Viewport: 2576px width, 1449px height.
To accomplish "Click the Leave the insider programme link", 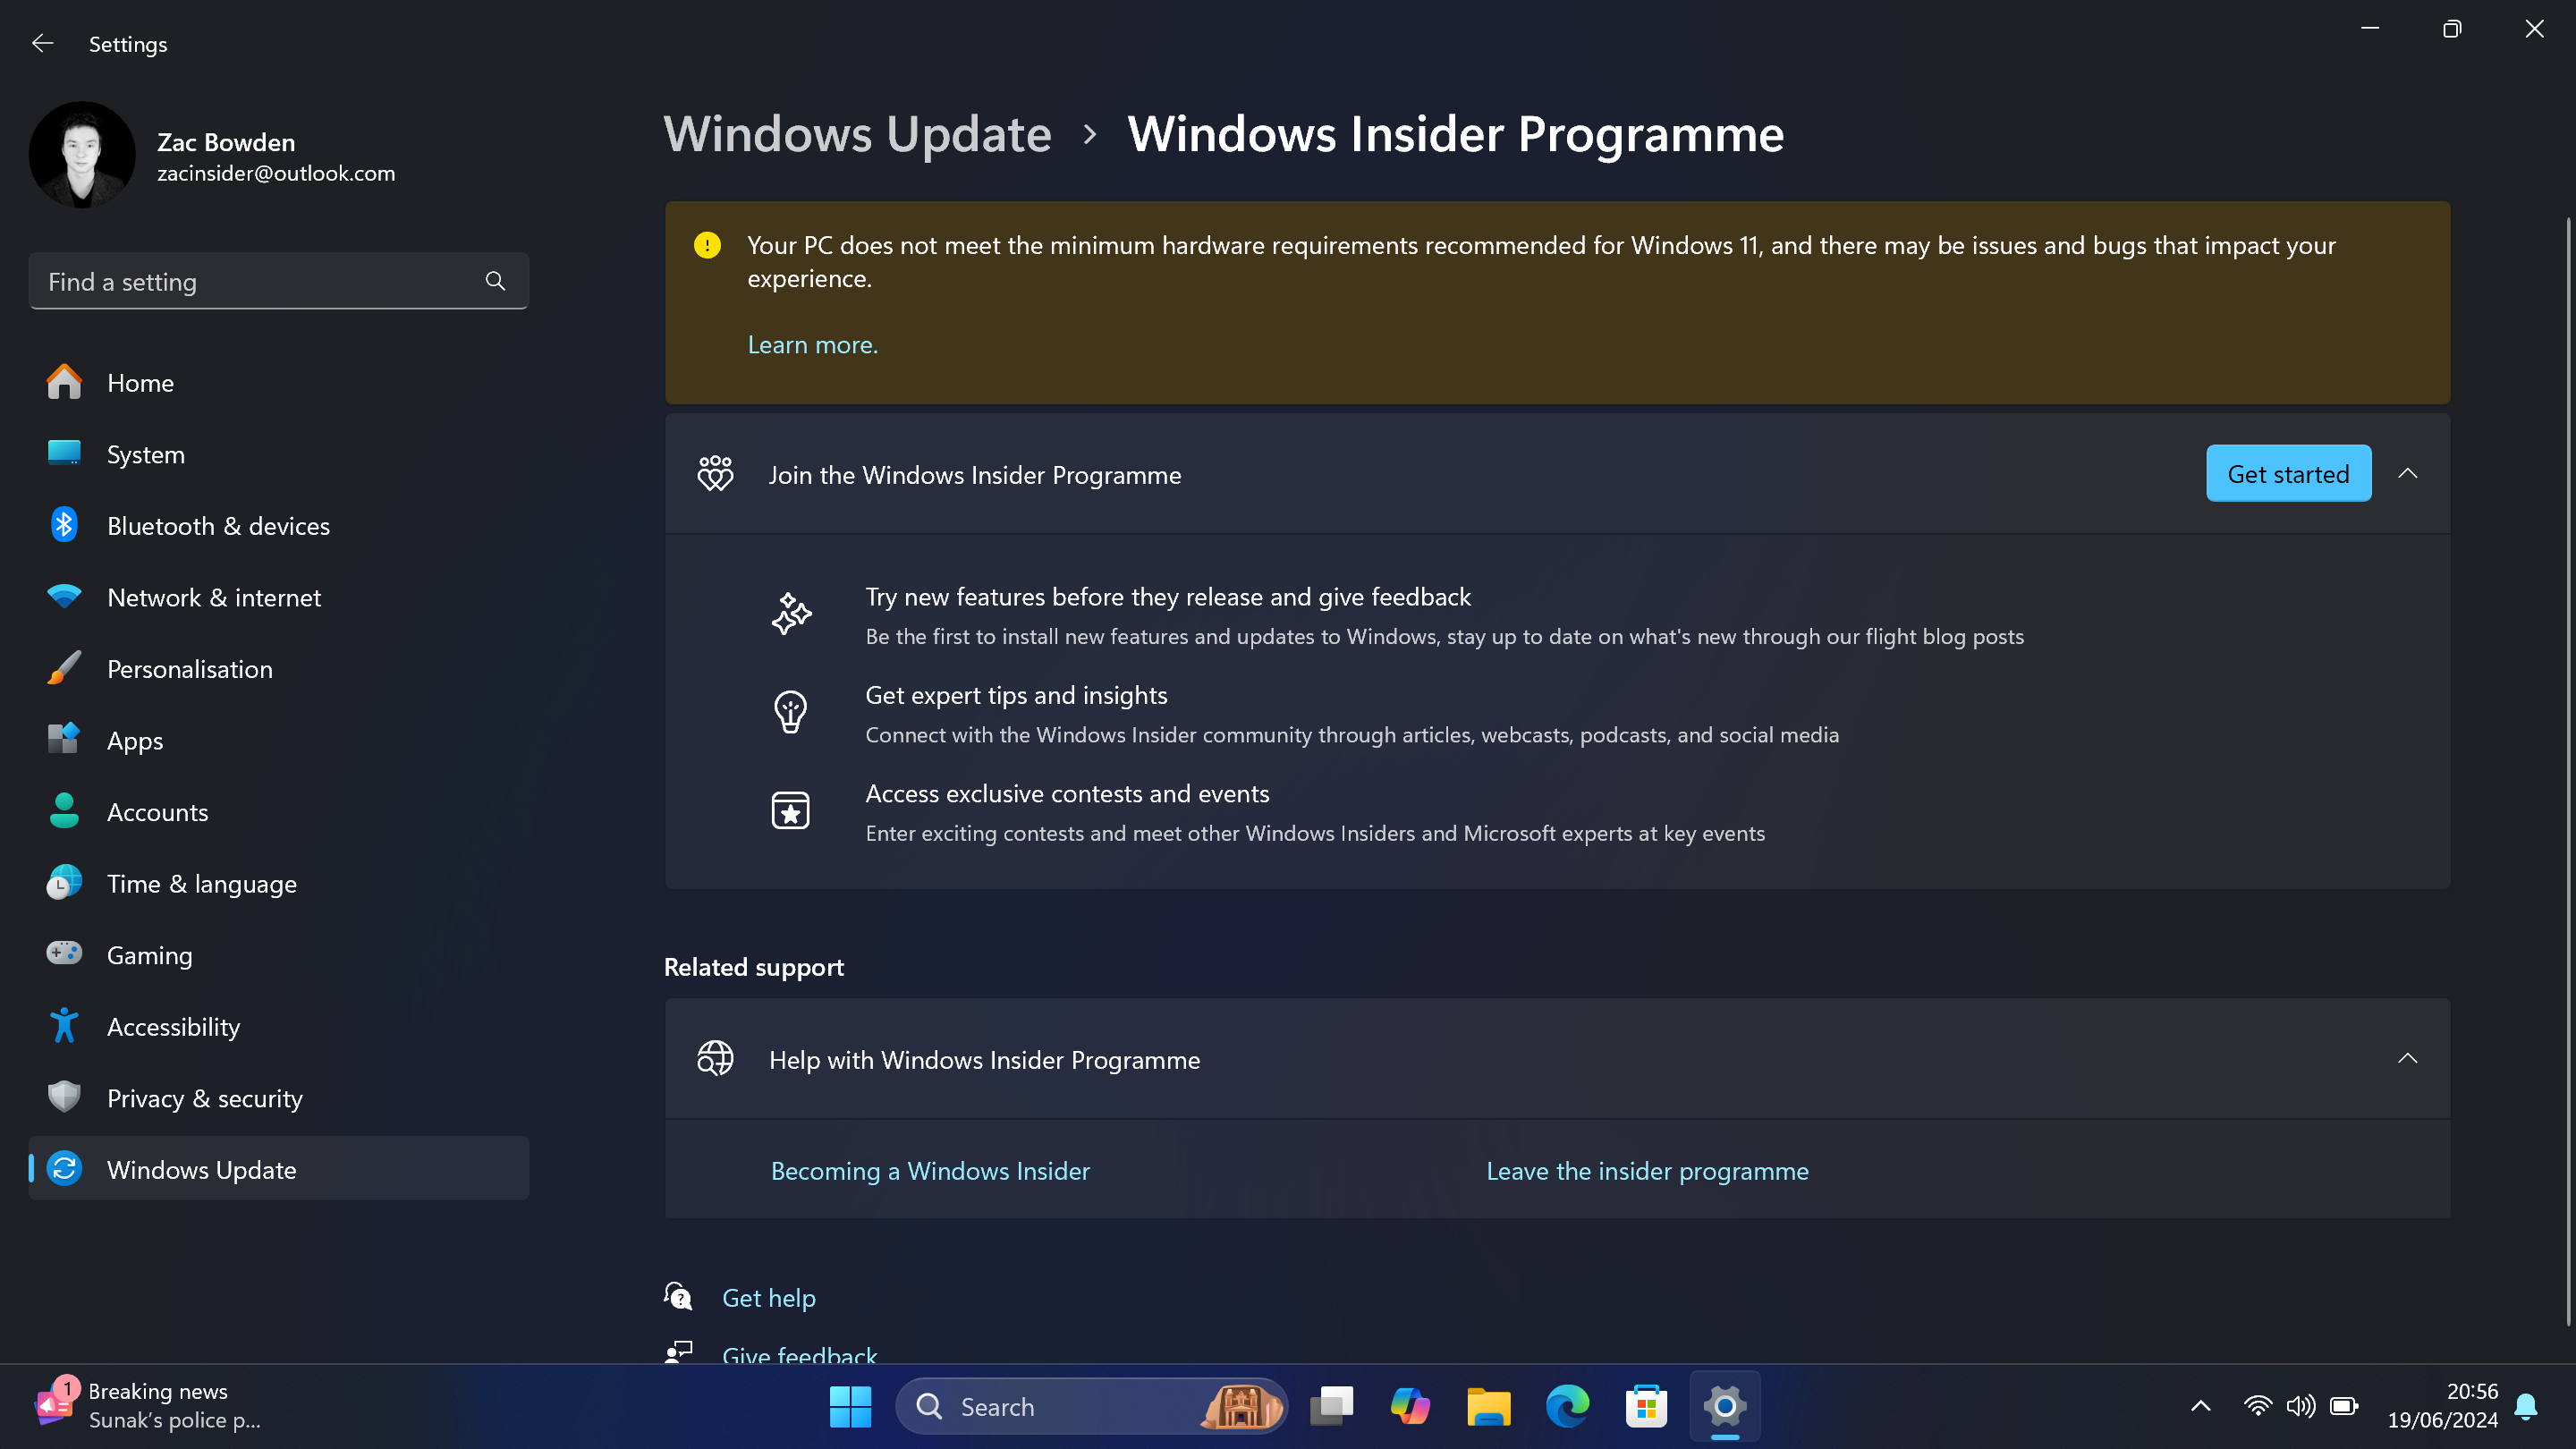I will pos(1648,1169).
